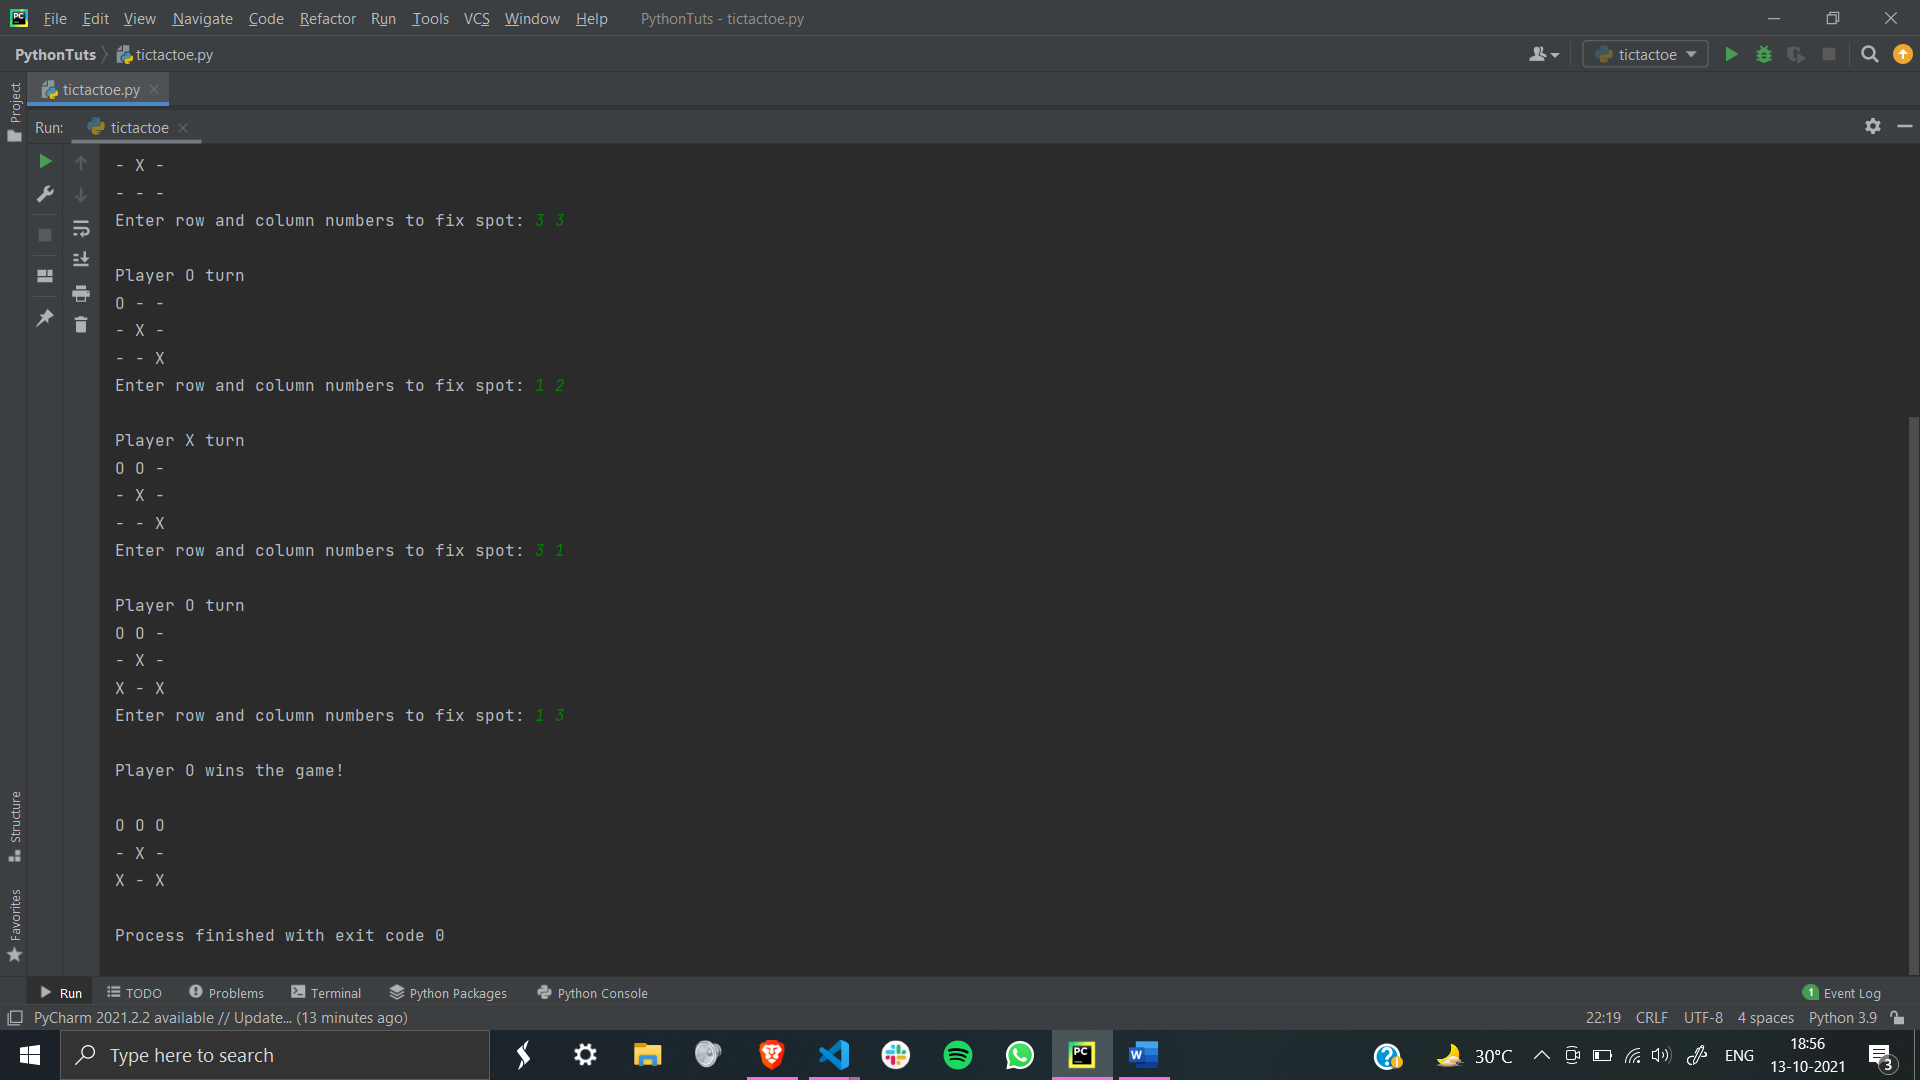
Task: Click the wrench settings icon in Run panel
Action: (x=45, y=194)
